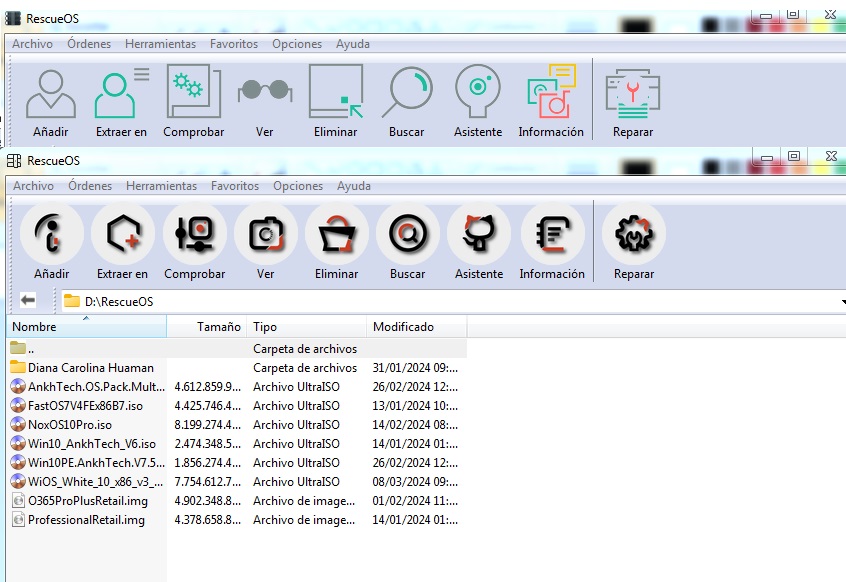Click date cell '08/03/2024 09:...'
The width and height of the screenshot is (846, 582).
415,482
